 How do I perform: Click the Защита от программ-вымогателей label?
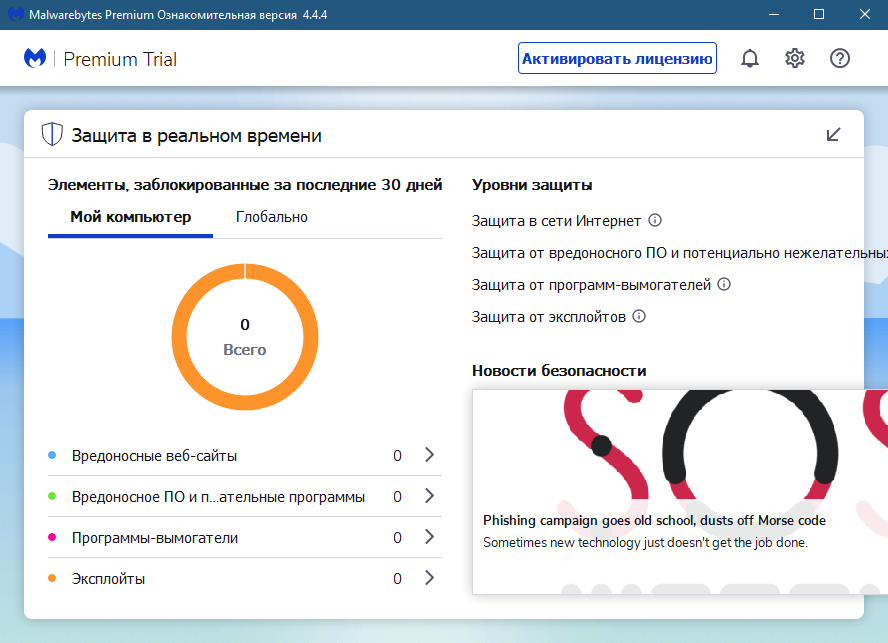[x=591, y=285]
